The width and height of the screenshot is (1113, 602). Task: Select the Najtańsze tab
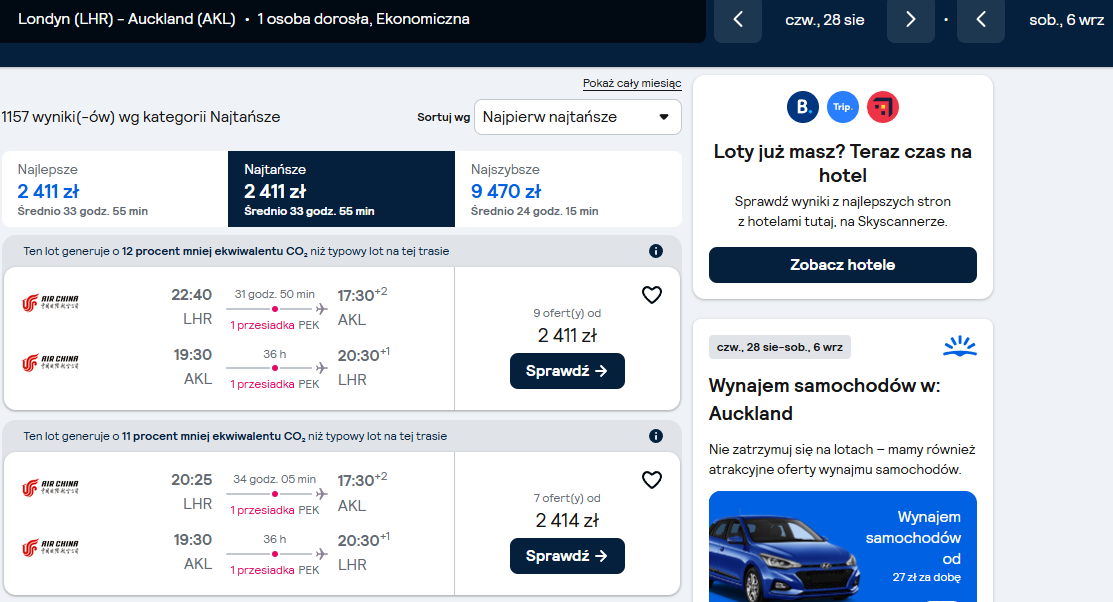(x=341, y=189)
